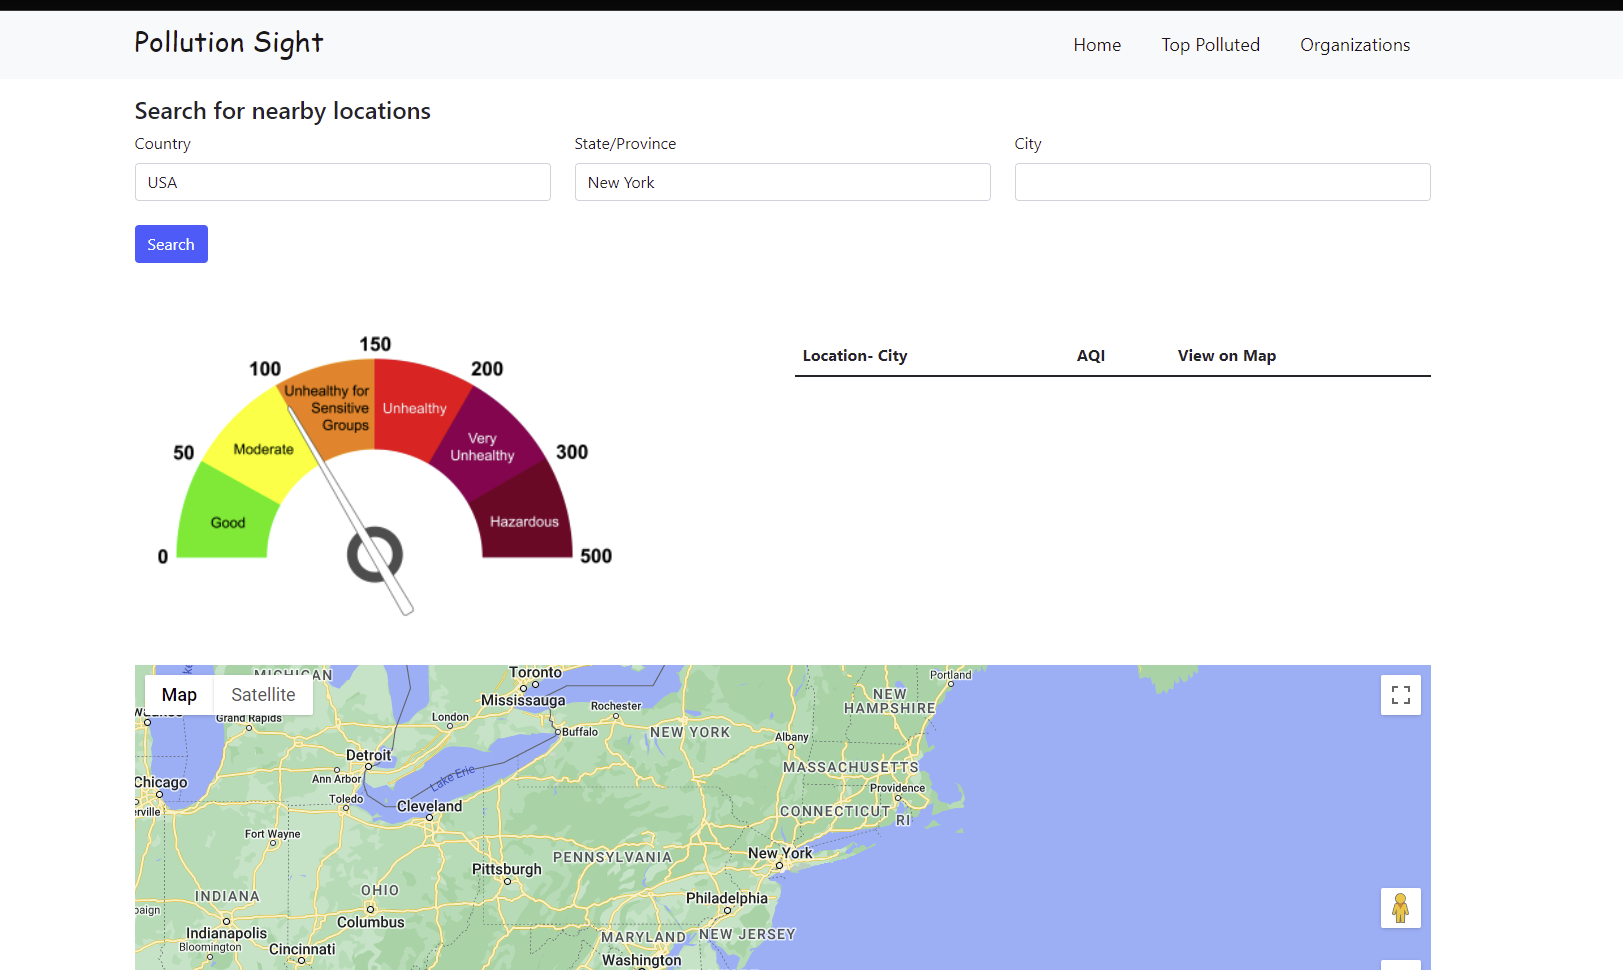Screen dimensions: 1623x970
Task: Open the map fullscreen view icon
Action: (1400, 695)
